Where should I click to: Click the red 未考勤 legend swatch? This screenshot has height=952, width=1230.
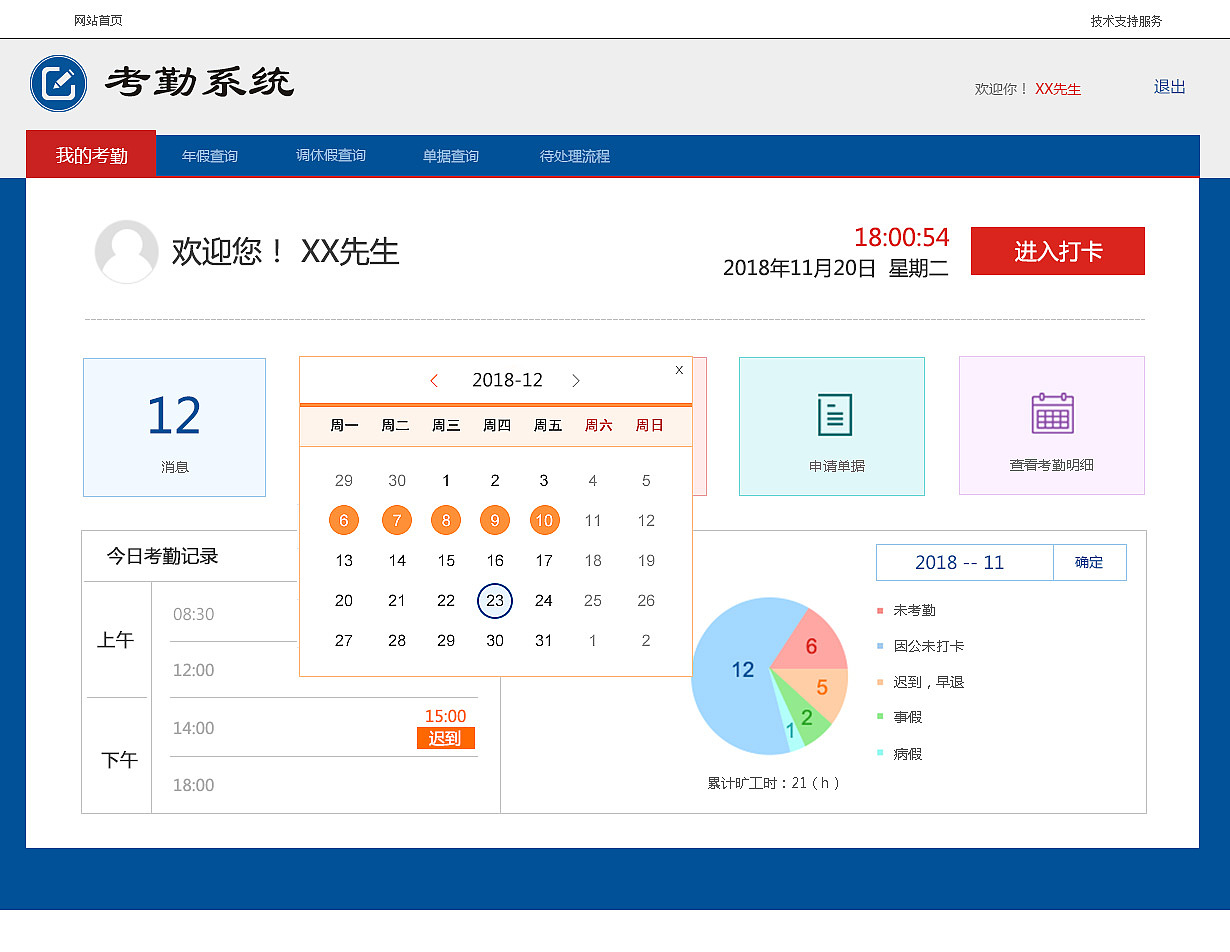tap(879, 609)
